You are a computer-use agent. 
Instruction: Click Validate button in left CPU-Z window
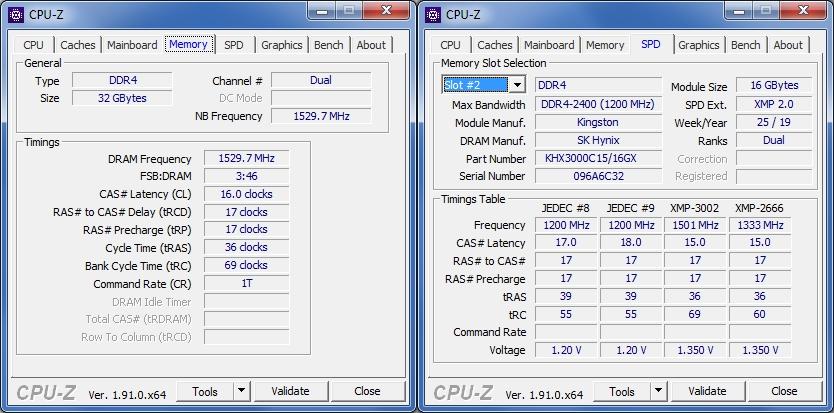pos(290,391)
